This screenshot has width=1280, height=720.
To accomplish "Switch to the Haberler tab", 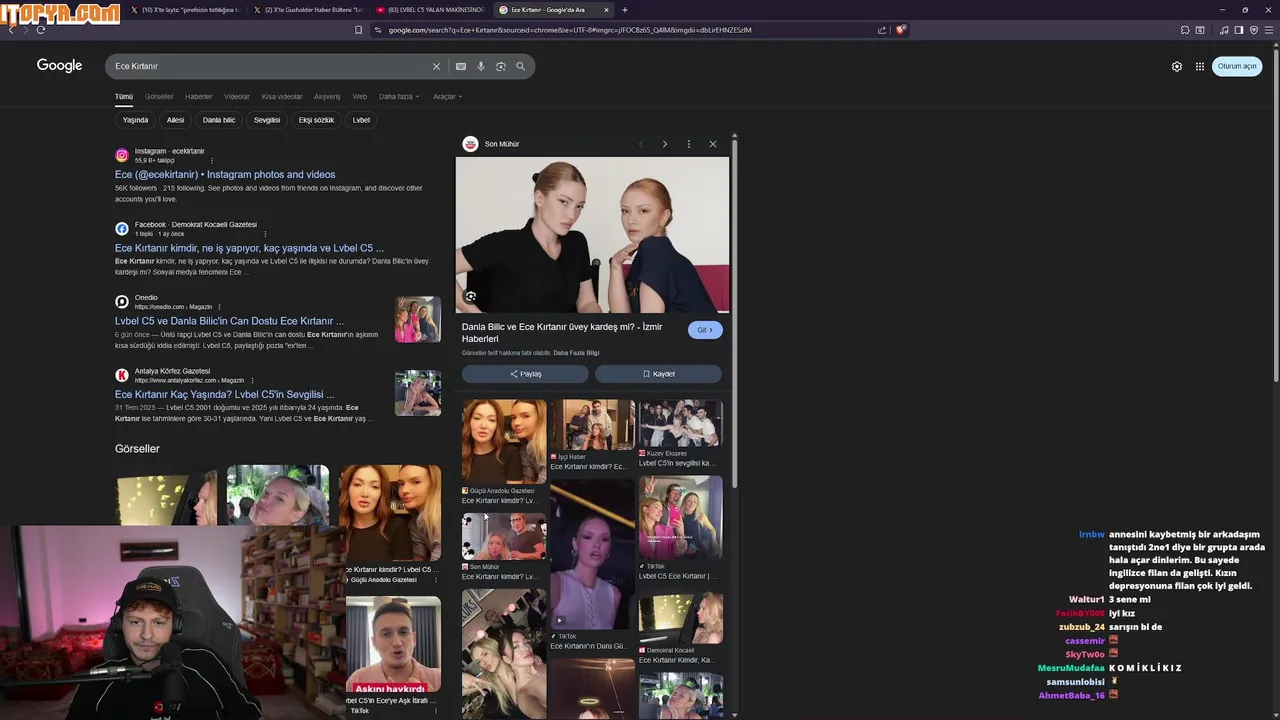I will pos(198,97).
